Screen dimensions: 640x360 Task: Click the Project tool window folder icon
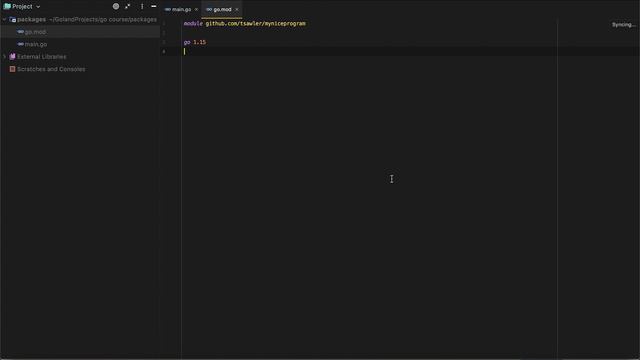7,6
